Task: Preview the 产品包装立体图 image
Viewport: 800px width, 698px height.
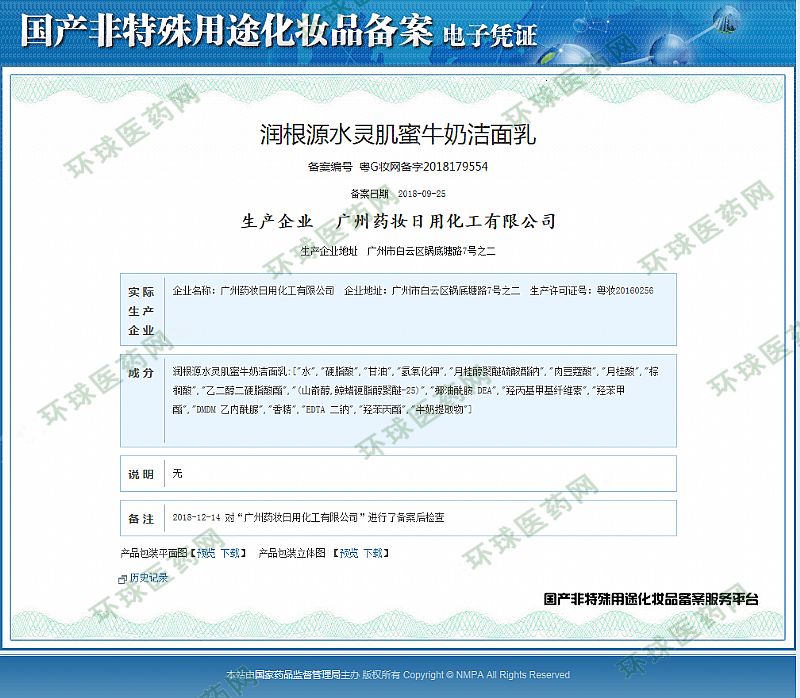Action: coord(348,552)
